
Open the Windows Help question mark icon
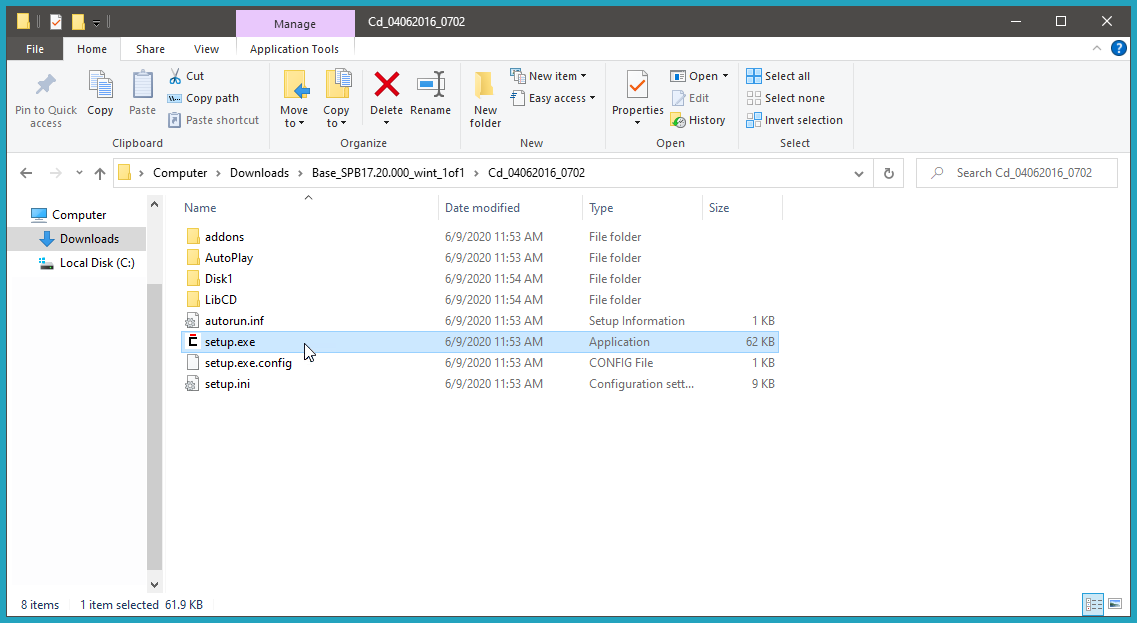pos(1119,48)
